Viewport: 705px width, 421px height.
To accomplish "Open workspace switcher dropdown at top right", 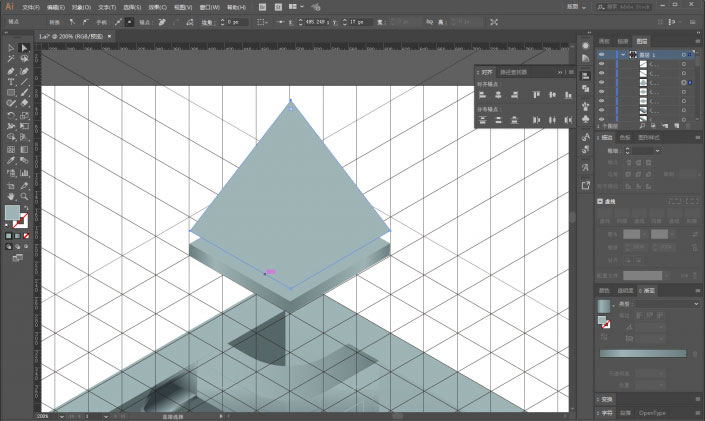I will (x=577, y=7).
